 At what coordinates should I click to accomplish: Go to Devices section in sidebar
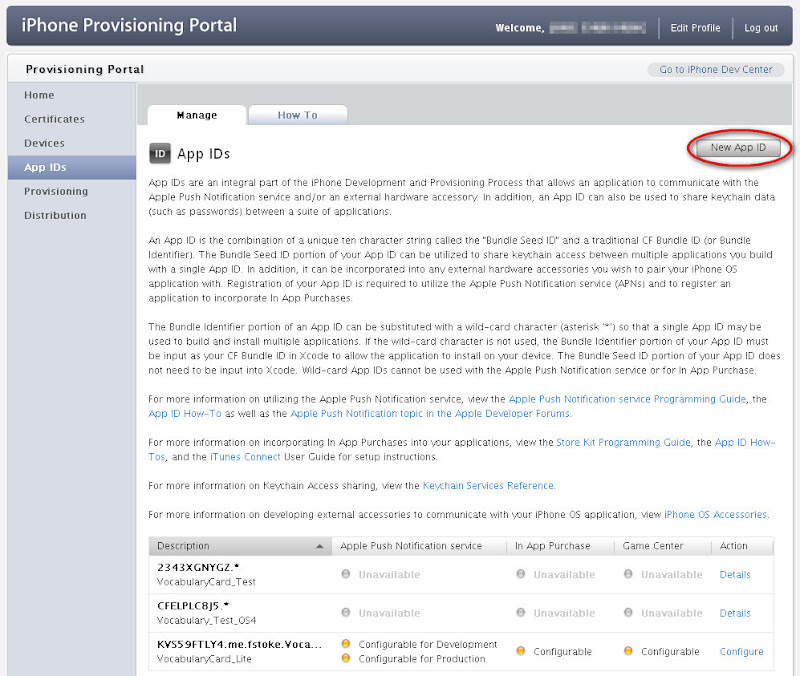44,143
